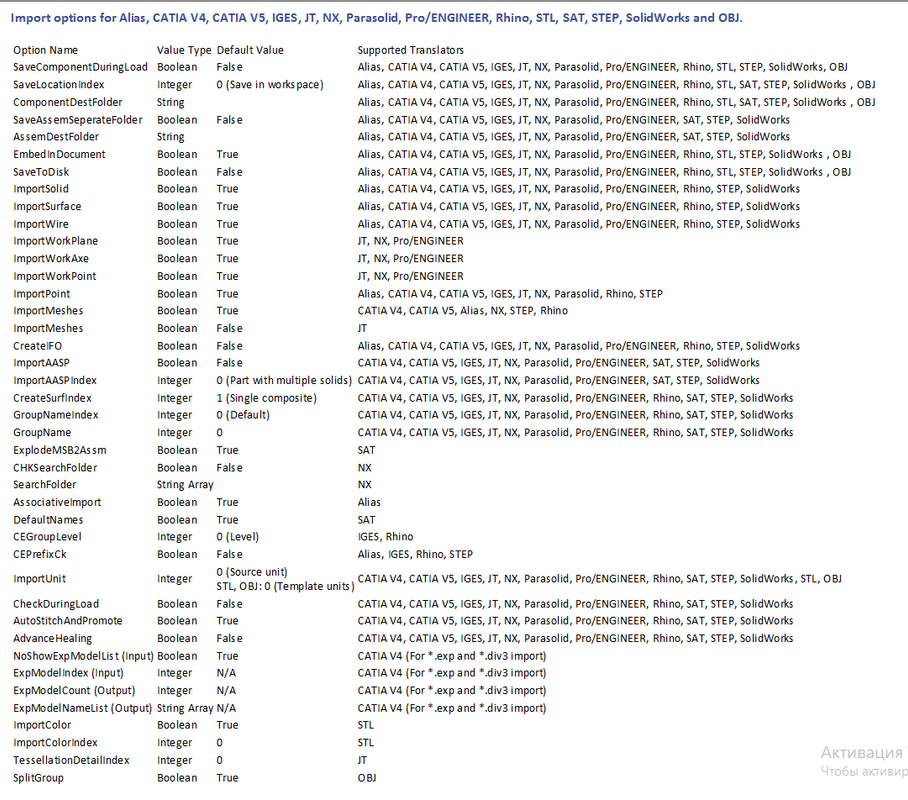Click the CEPrefixCk option name
Screen dimensions: 908x800
[x=40, y=554]
